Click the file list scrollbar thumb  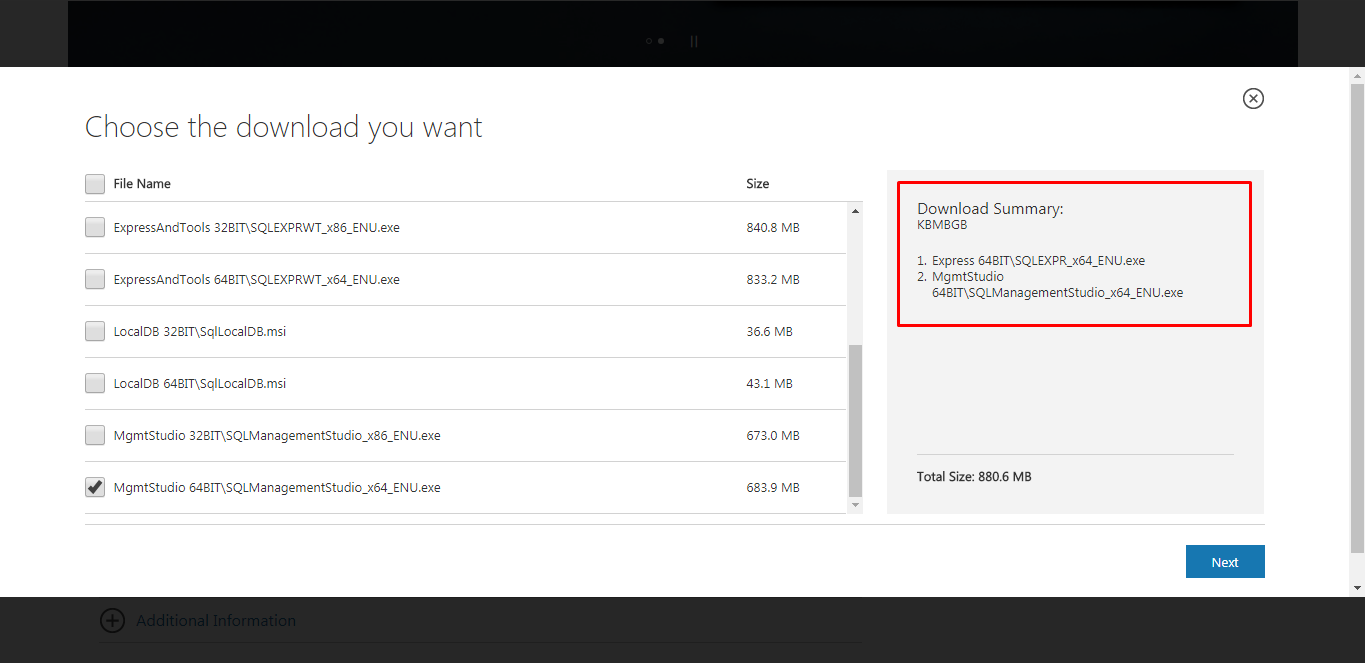click(855, 420)
